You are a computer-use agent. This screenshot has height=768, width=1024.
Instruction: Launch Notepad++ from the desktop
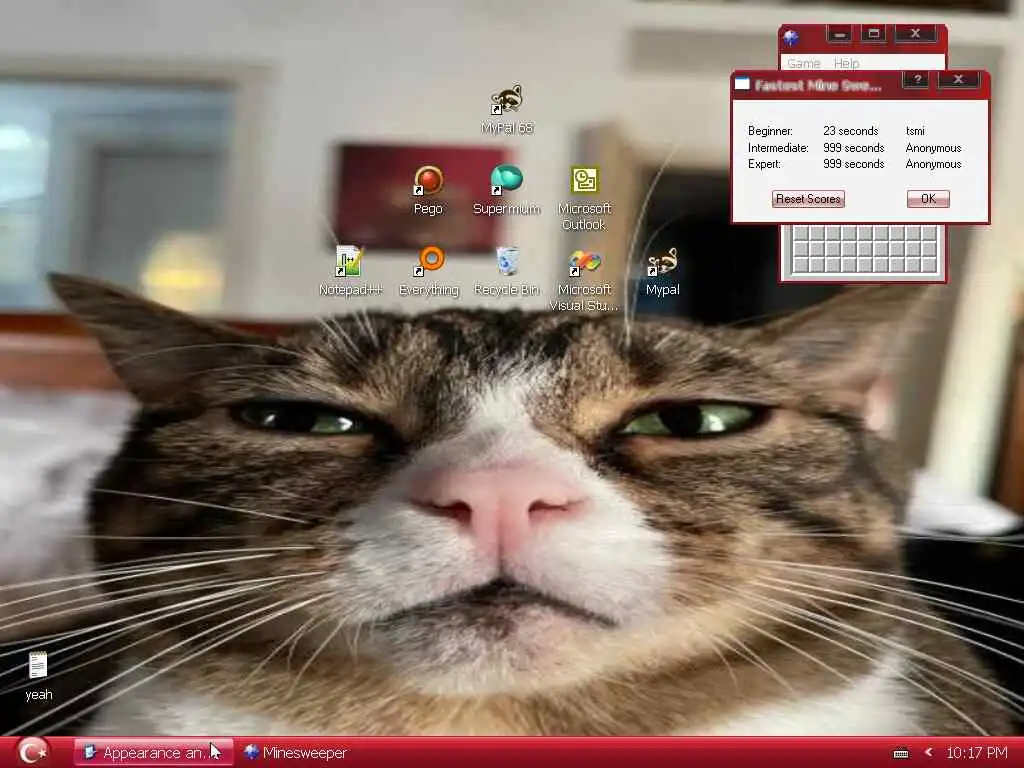pos(350,271)
